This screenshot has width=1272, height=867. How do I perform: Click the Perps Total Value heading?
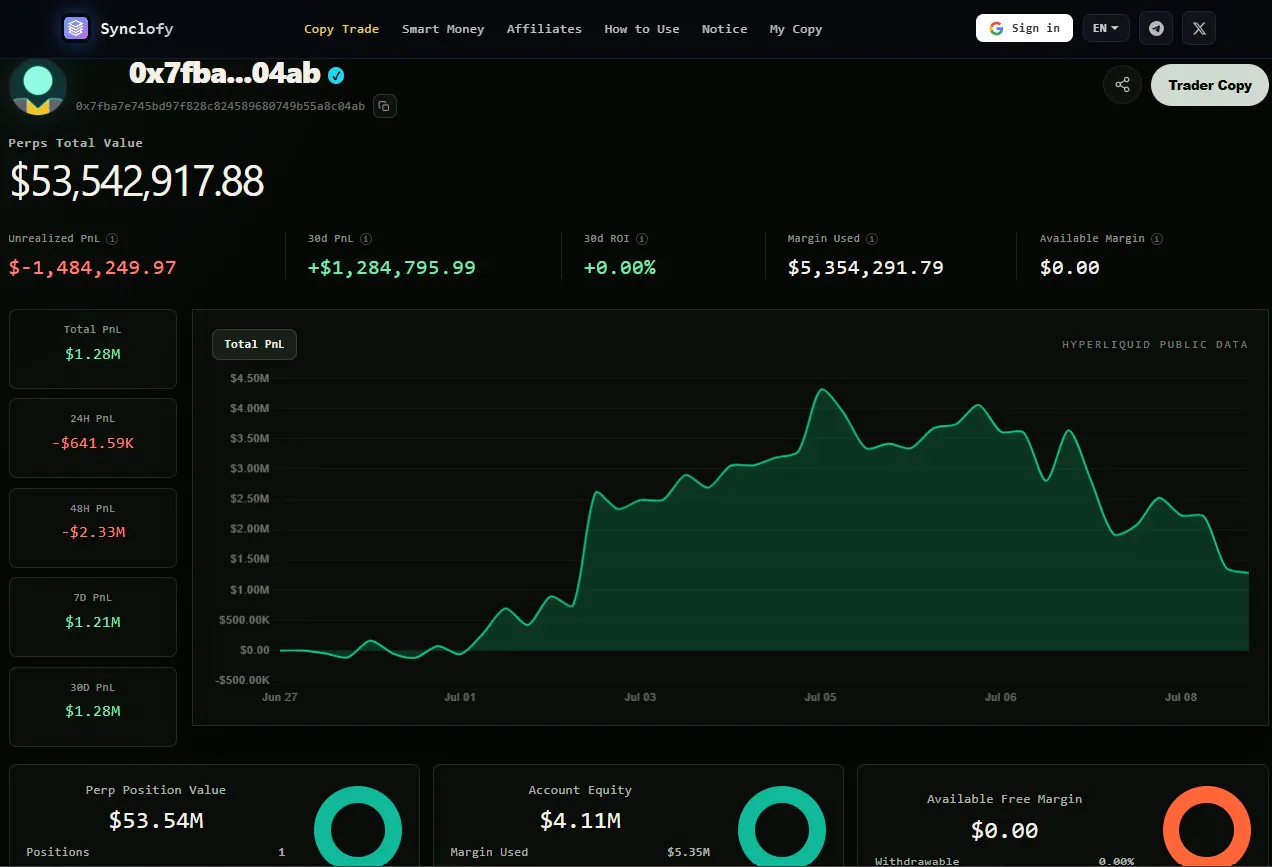click(75, 143)
